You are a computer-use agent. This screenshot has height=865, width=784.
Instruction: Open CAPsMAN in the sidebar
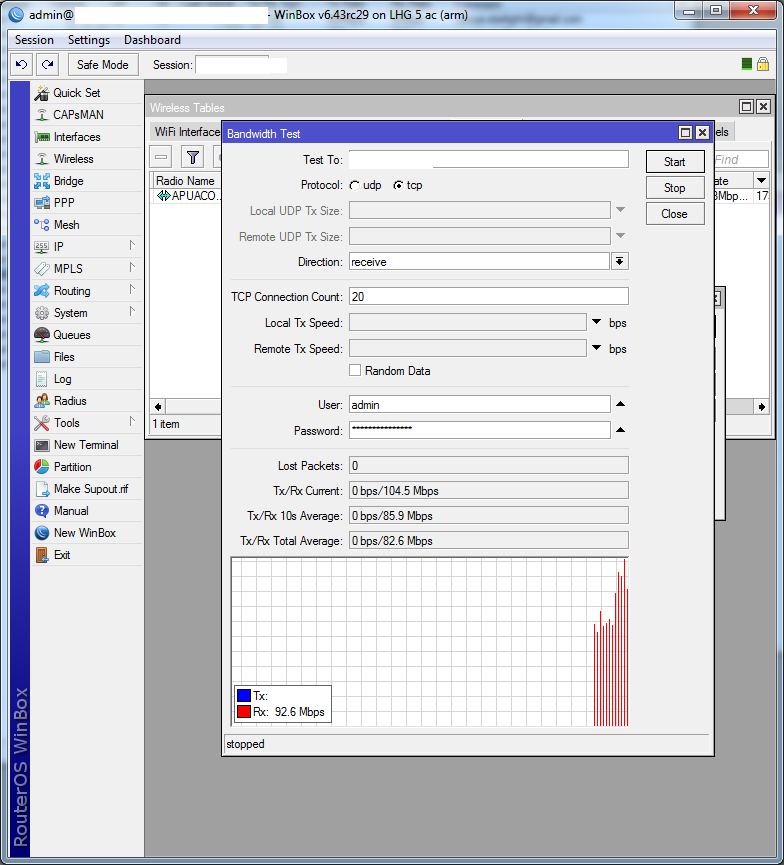pos(87,115)
